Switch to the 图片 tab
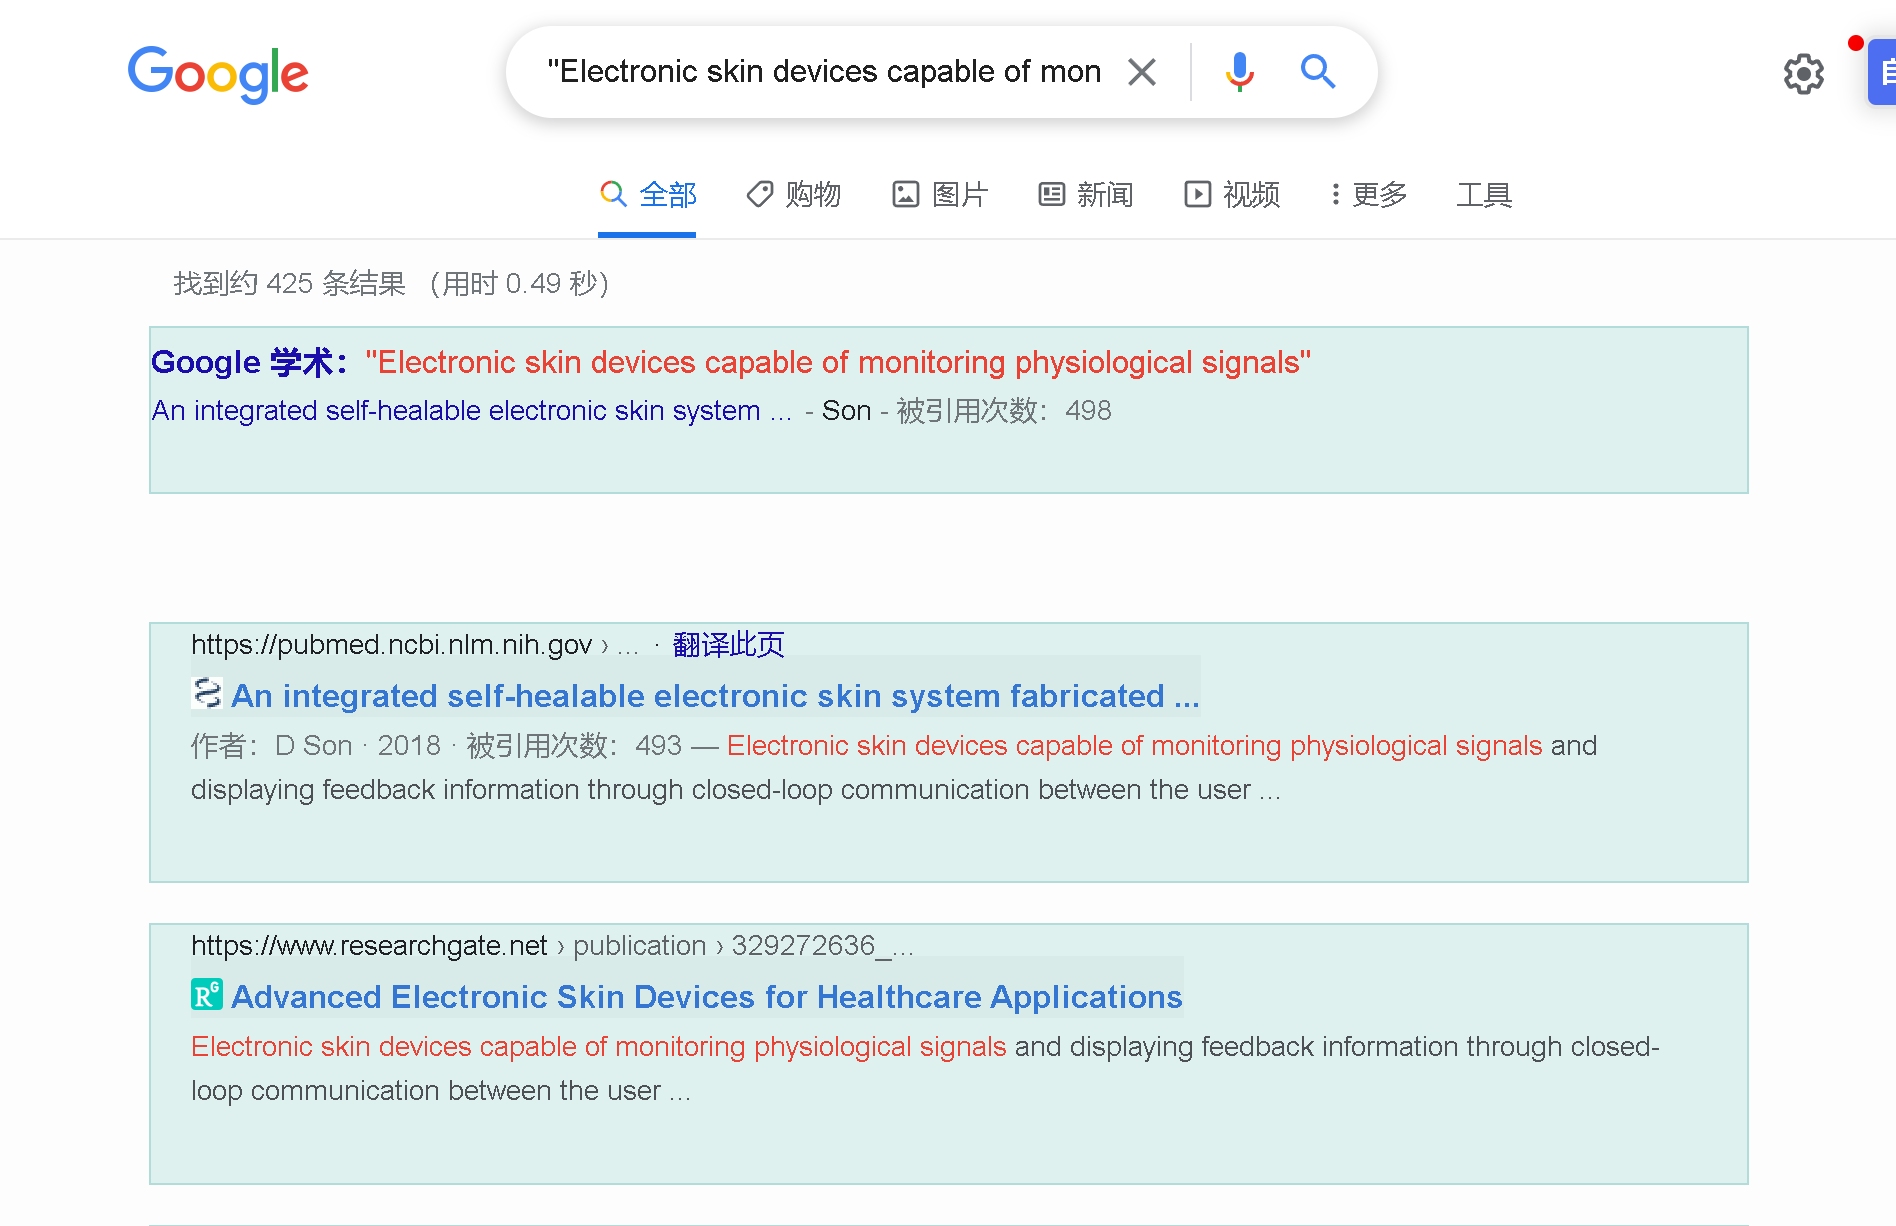Viewport: 1896px width, 1226px height. tap(959, 194)
